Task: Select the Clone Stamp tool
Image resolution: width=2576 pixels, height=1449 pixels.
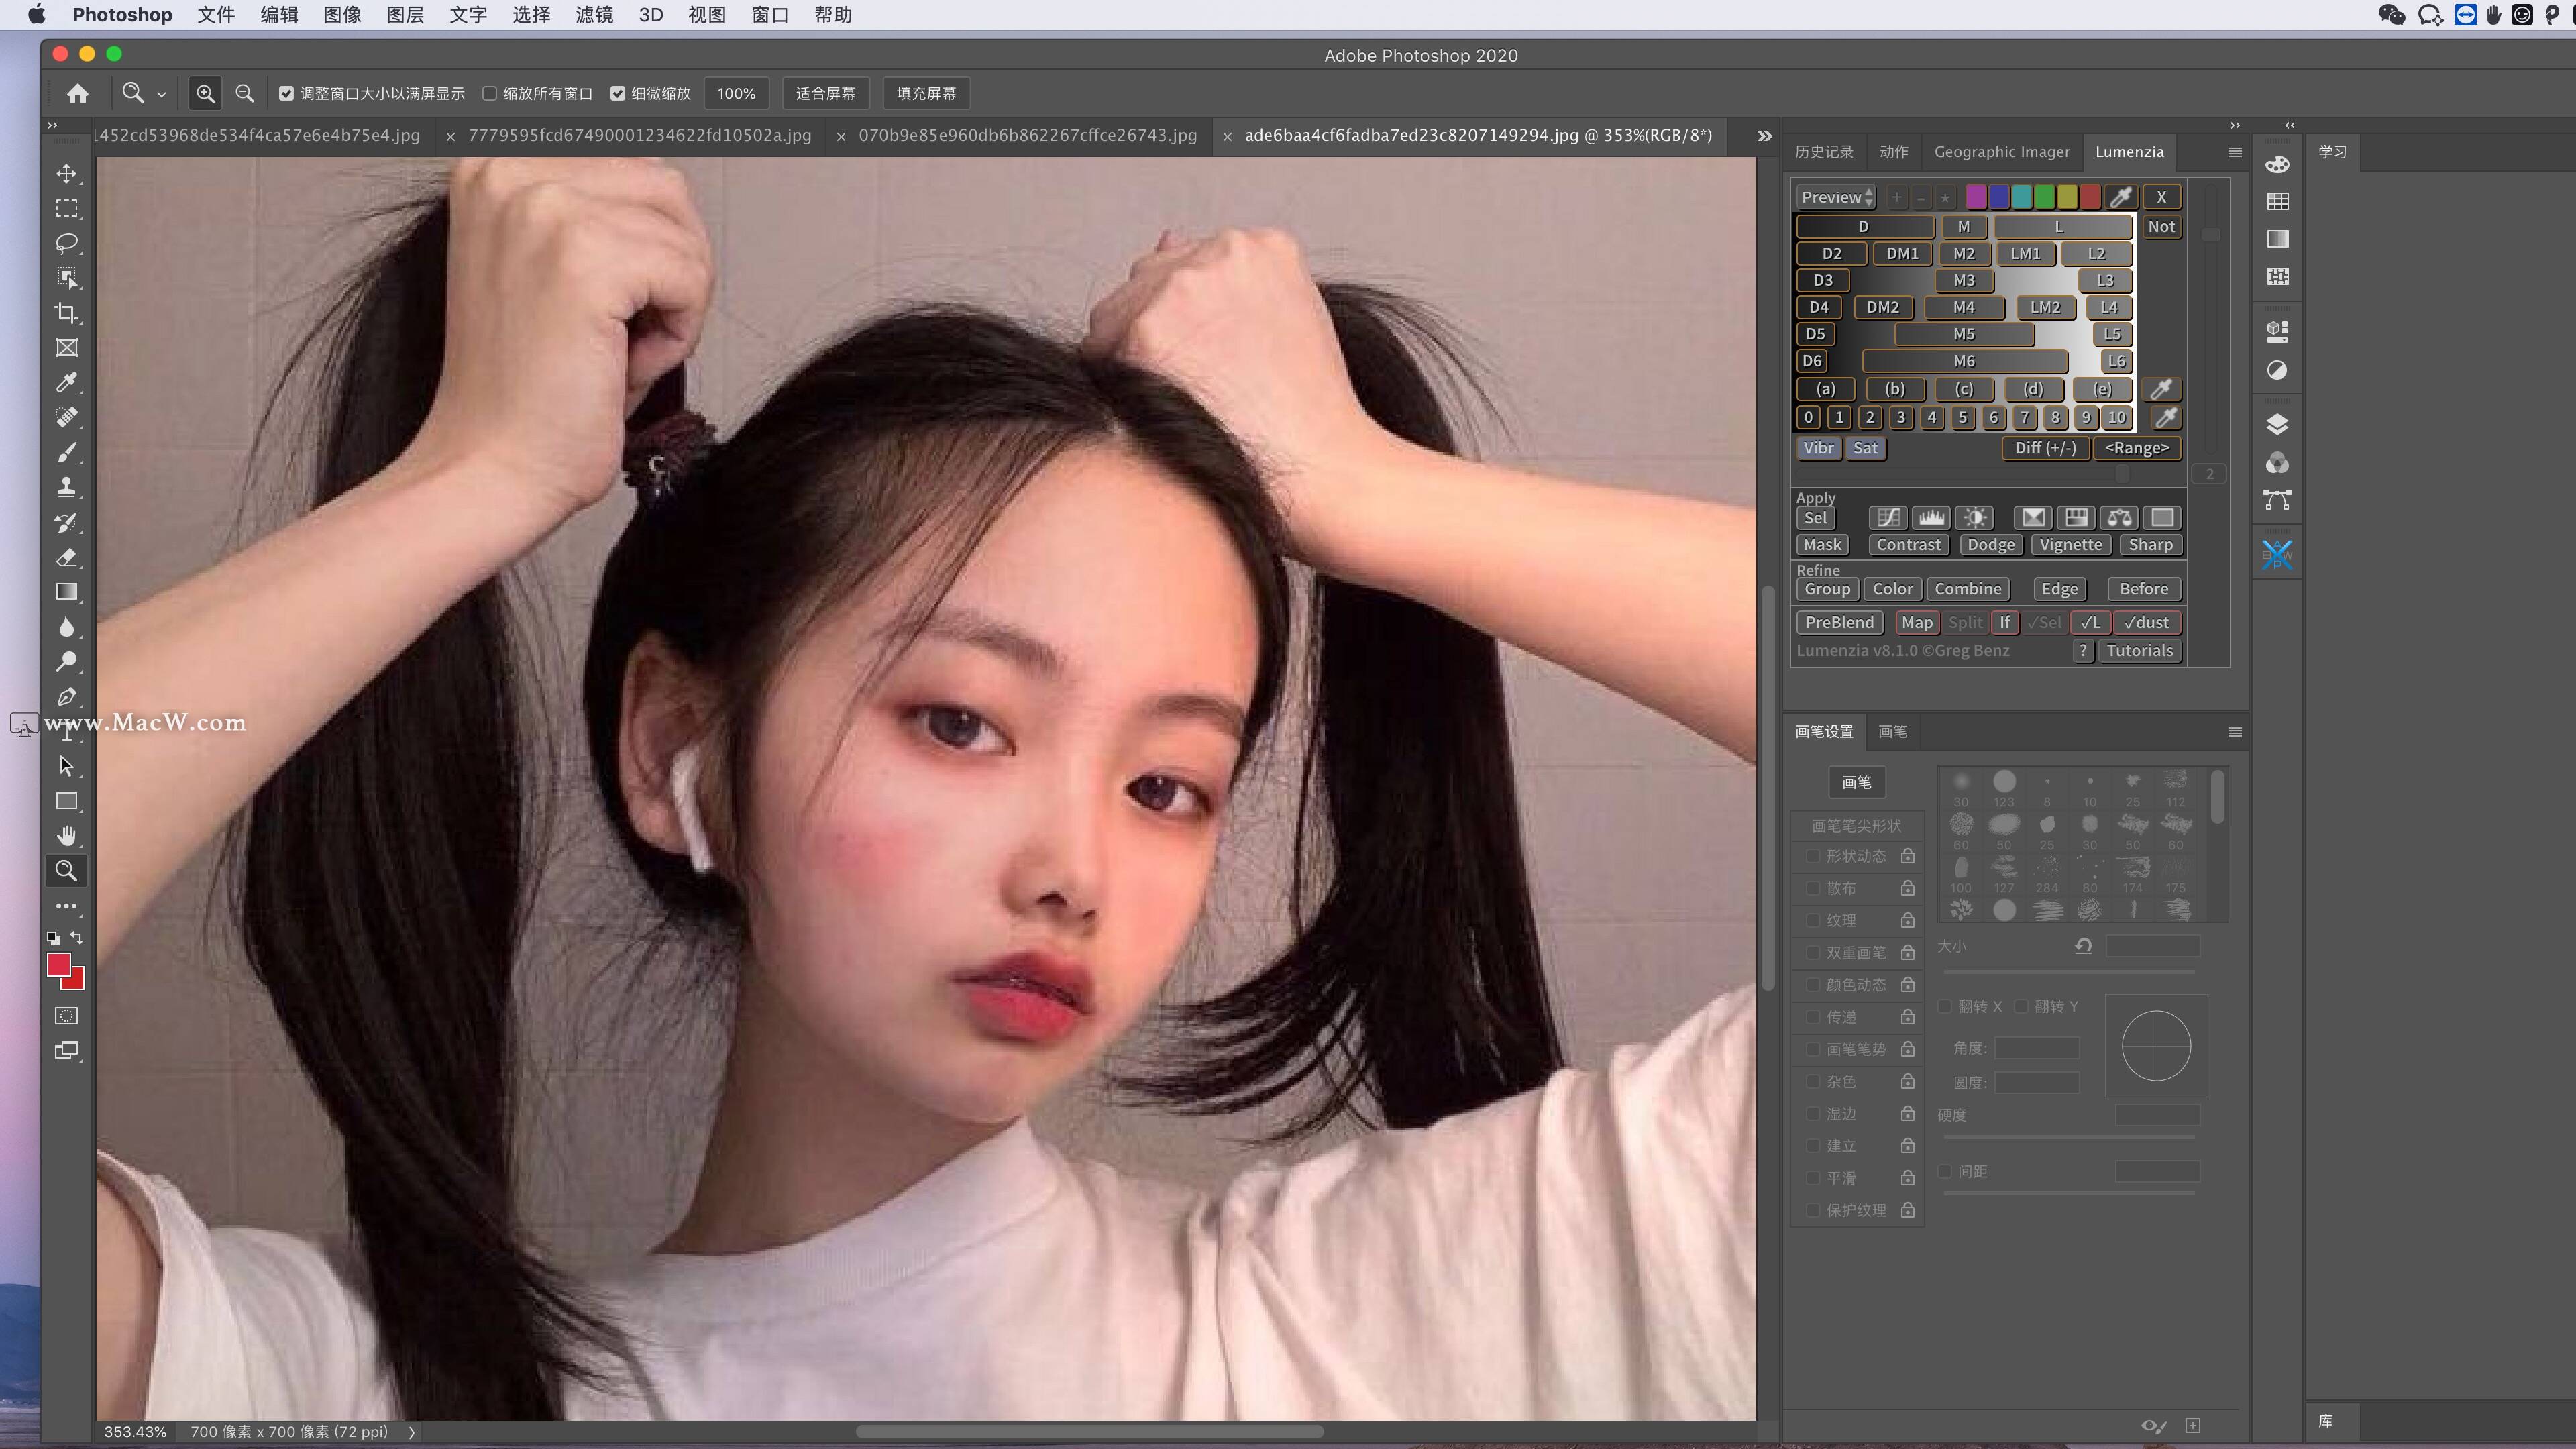Action: pyautogui.click(x=67, y=487)
